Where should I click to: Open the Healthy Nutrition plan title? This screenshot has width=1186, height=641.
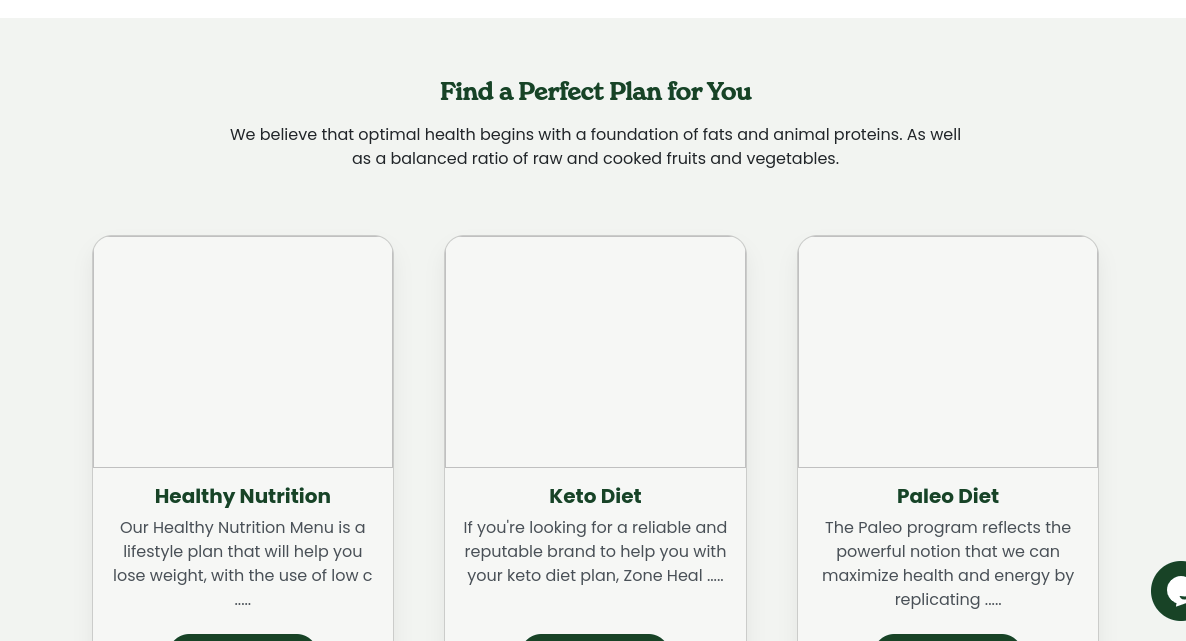243,496
